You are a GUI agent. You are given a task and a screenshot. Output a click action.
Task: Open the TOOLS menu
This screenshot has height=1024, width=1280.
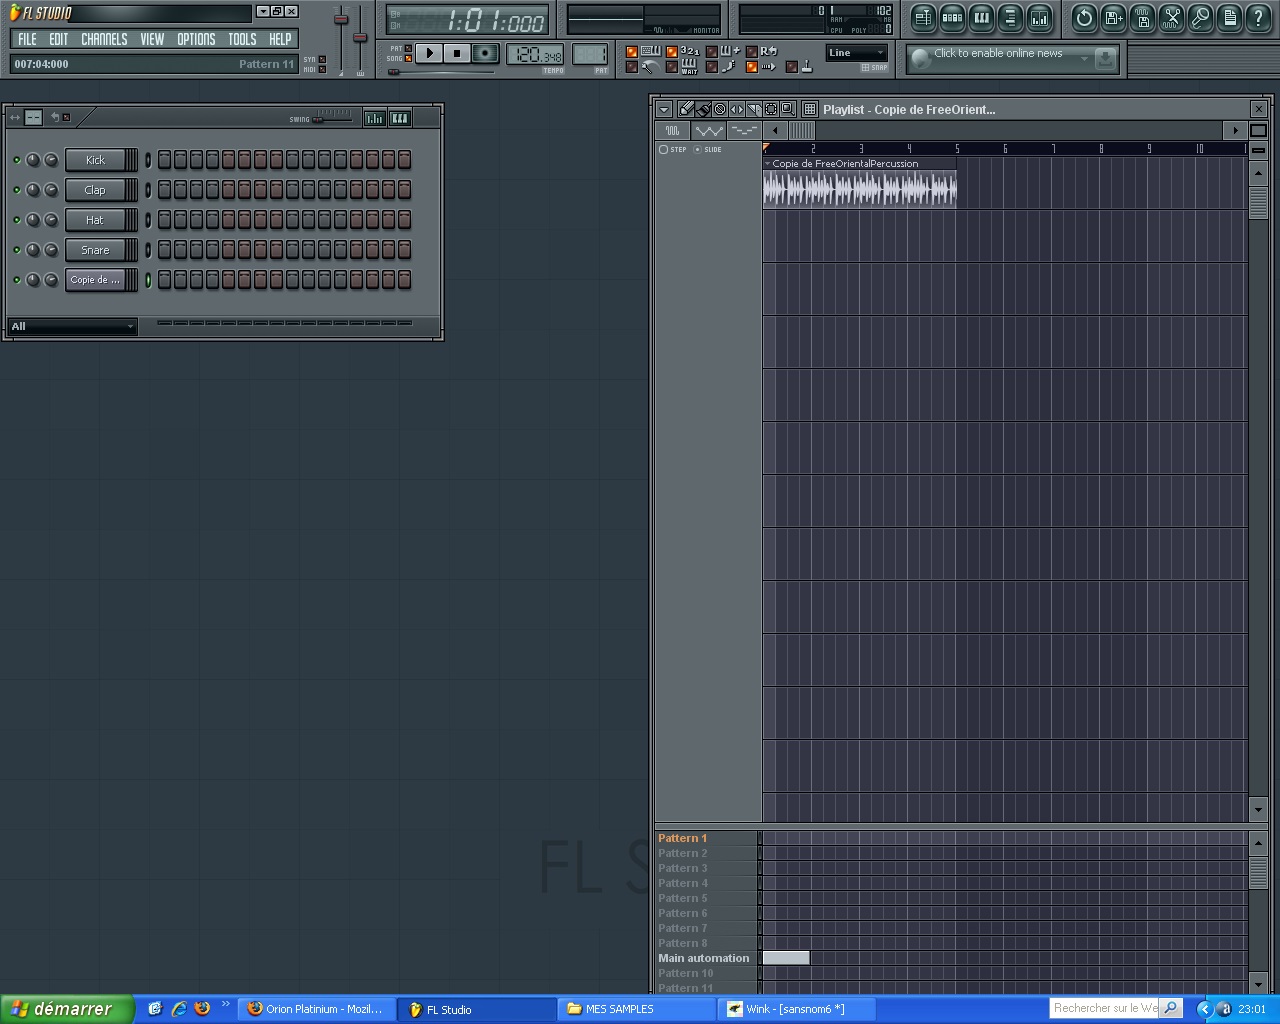[242, 39]
